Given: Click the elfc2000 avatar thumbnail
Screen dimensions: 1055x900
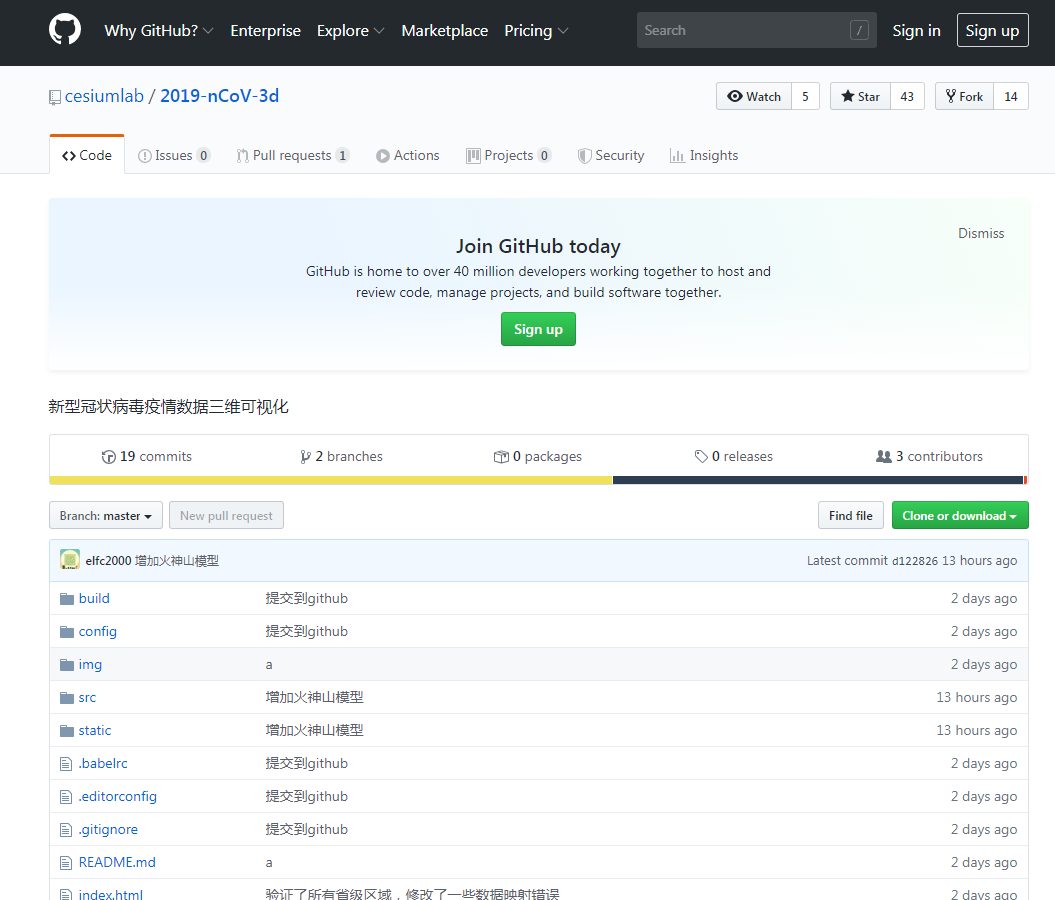Looking at the screenshot, I should [70, 560].
